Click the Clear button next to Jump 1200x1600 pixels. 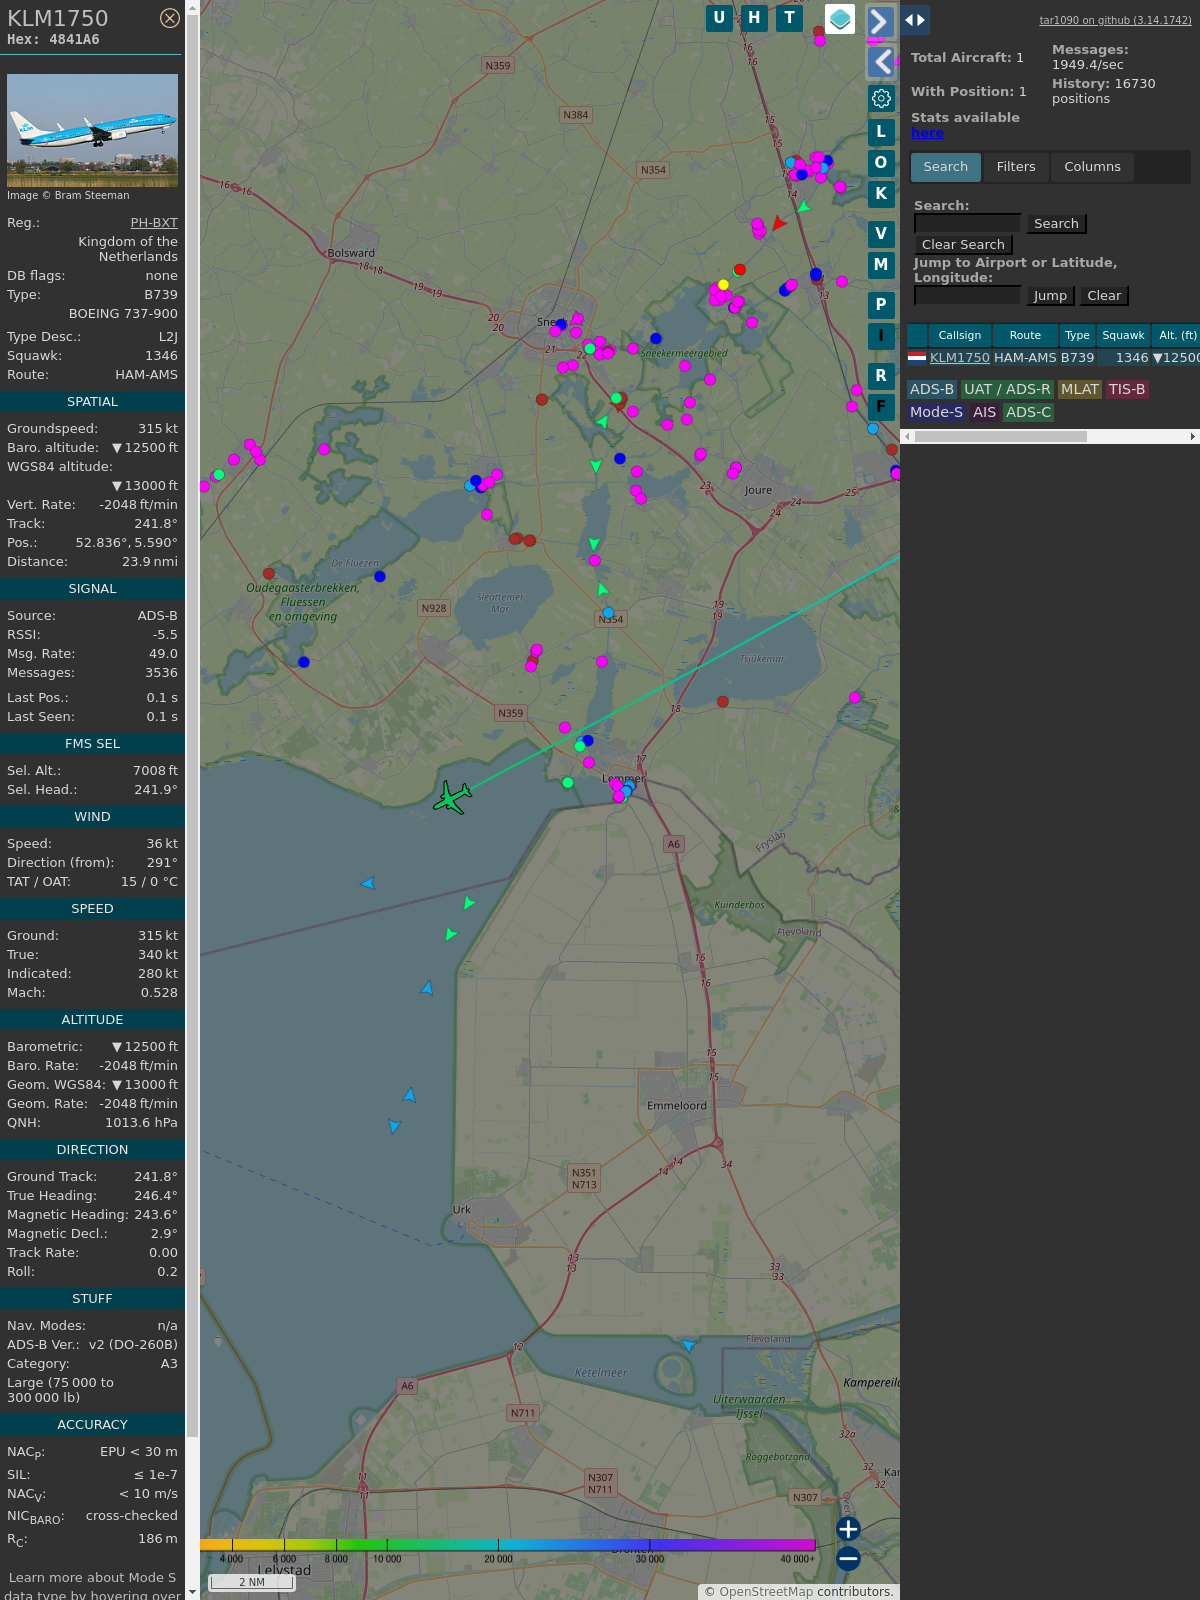click(x=1104, y=296)
